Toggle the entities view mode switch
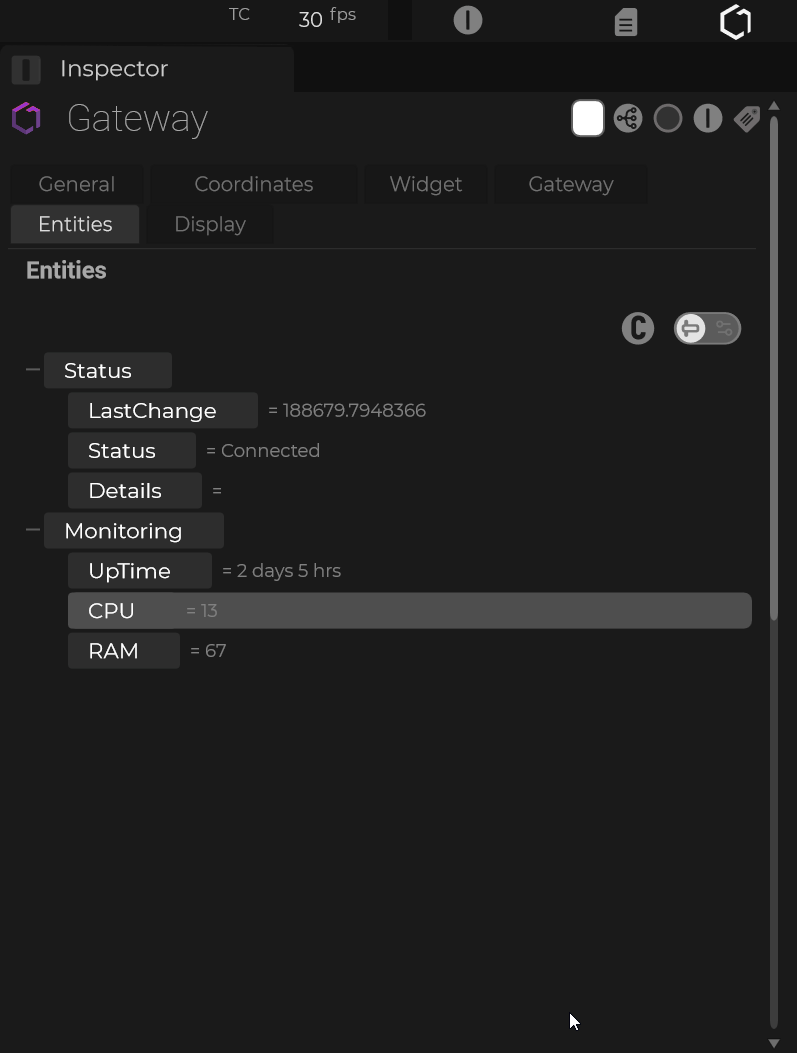 707,328
